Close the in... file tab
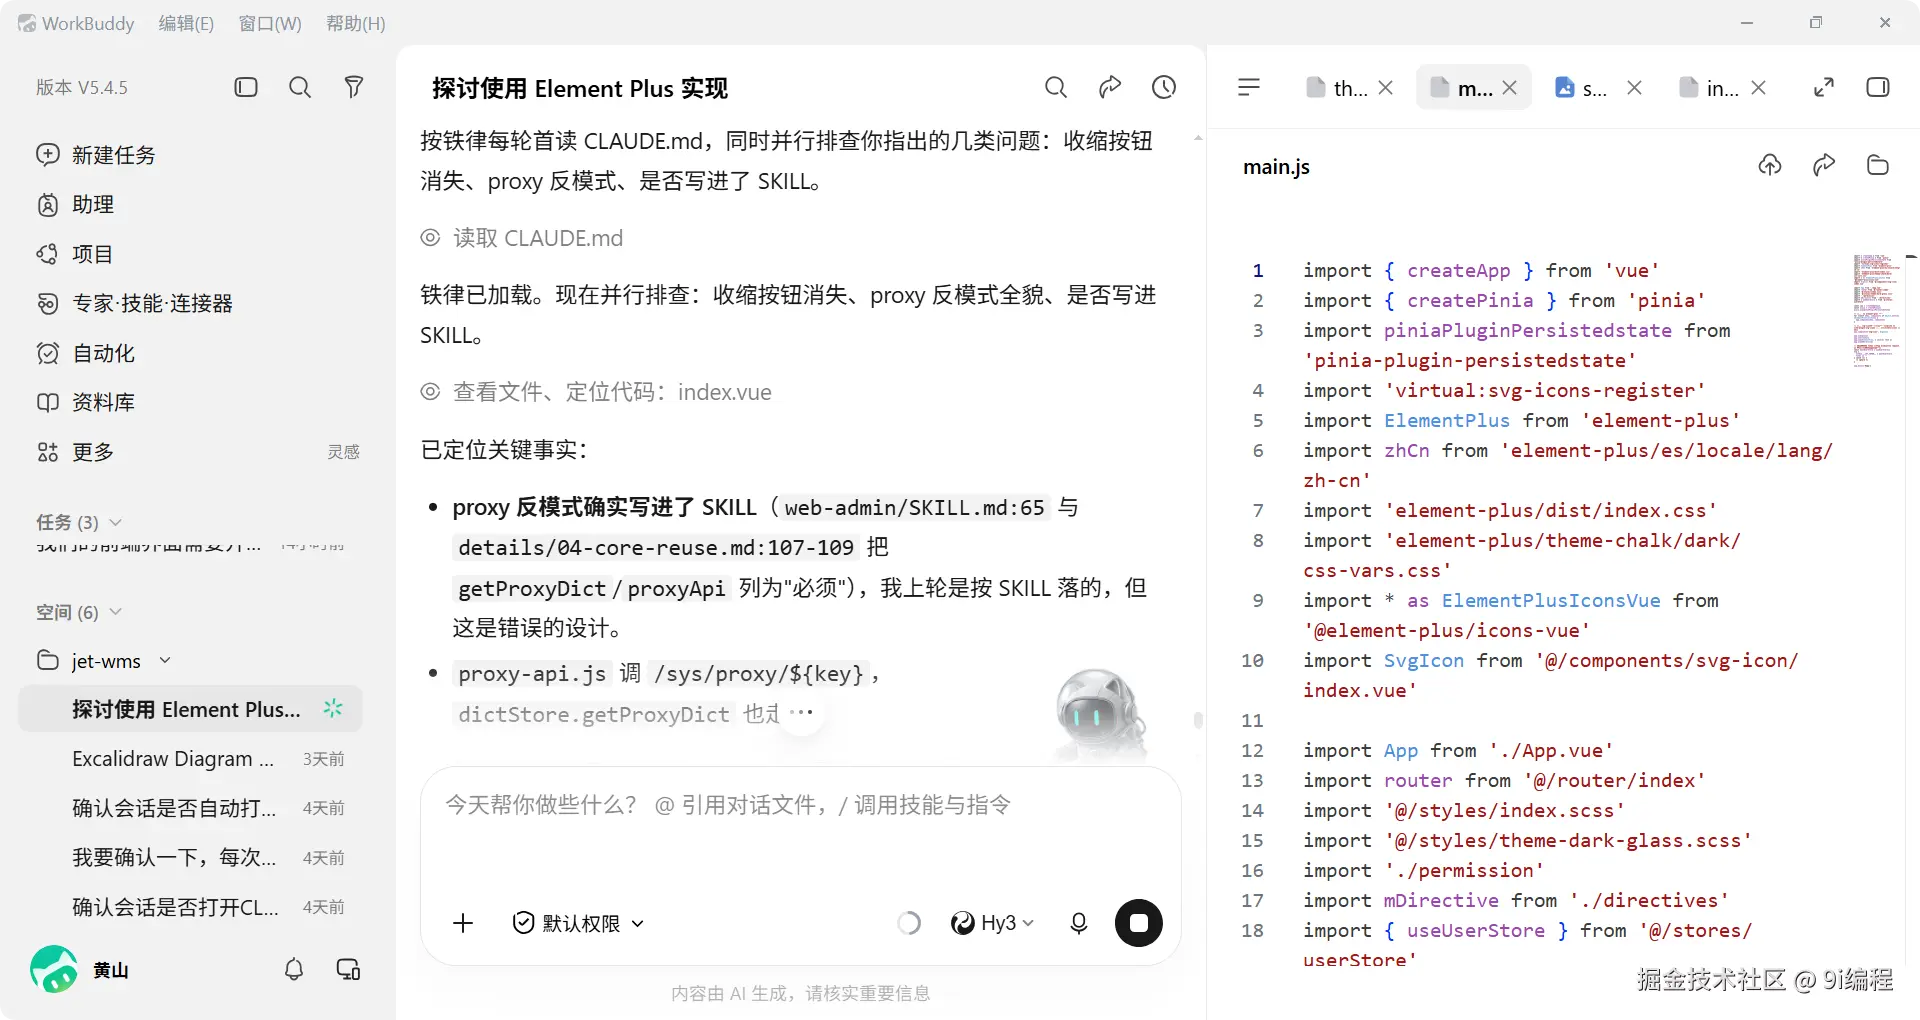This screenshot has width=1920, height=1020. (x=1759, y=88)
